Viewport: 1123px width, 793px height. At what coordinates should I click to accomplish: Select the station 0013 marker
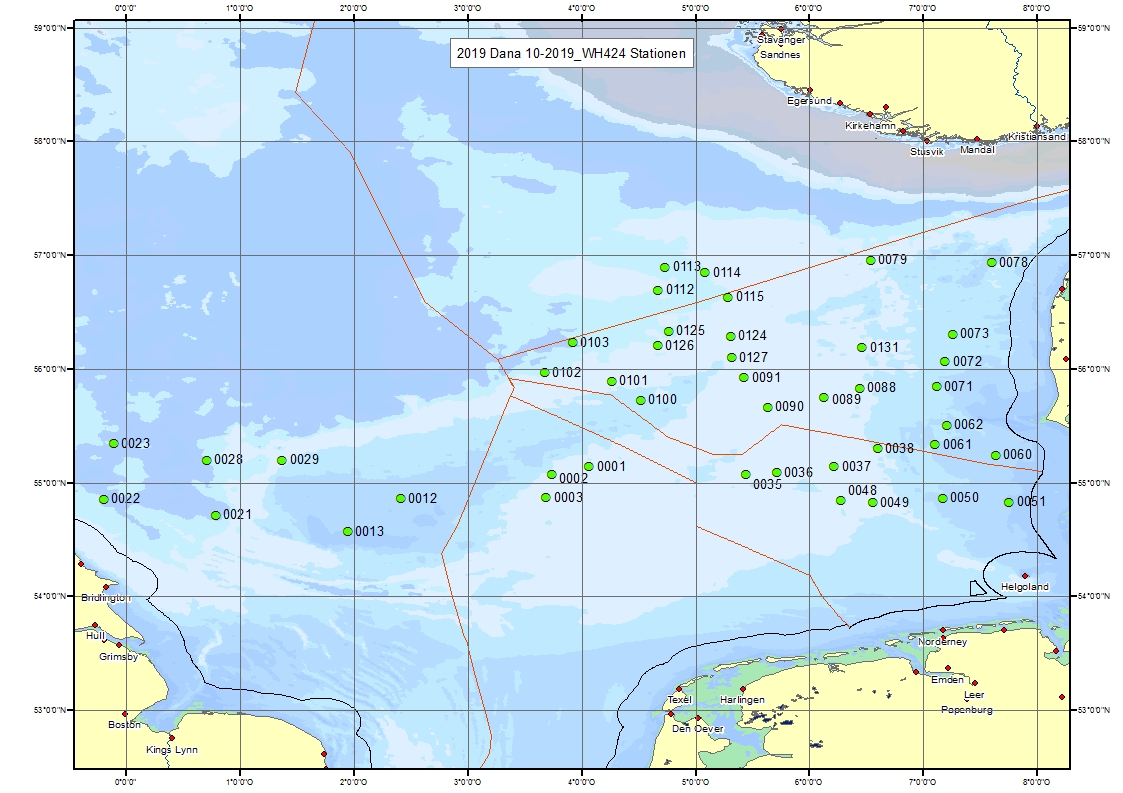pyautogui.click(x=348, y=532)
